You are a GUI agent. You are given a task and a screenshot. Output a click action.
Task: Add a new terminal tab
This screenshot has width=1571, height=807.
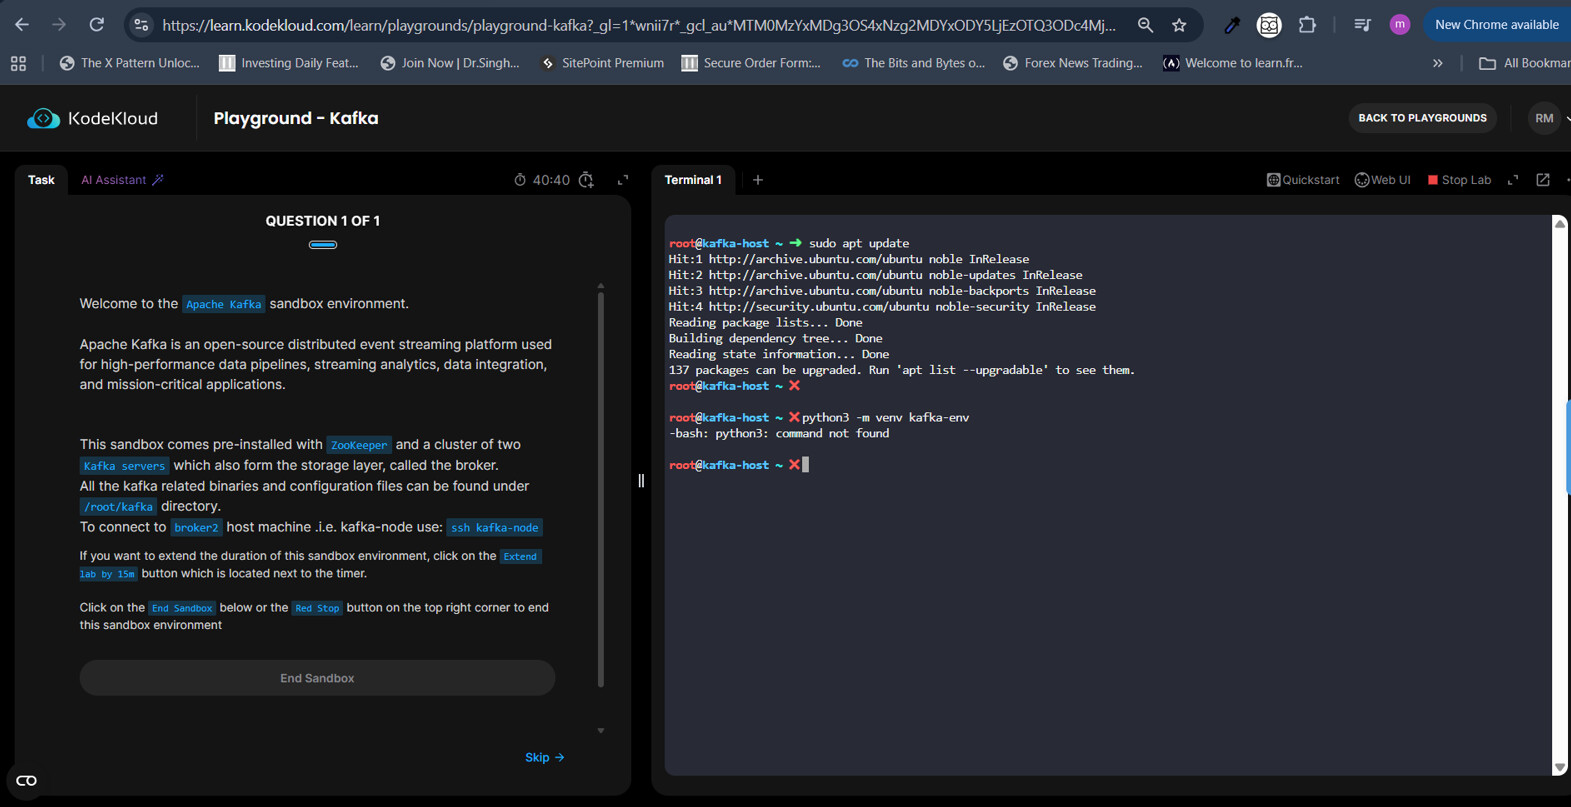tap(758, 180)
